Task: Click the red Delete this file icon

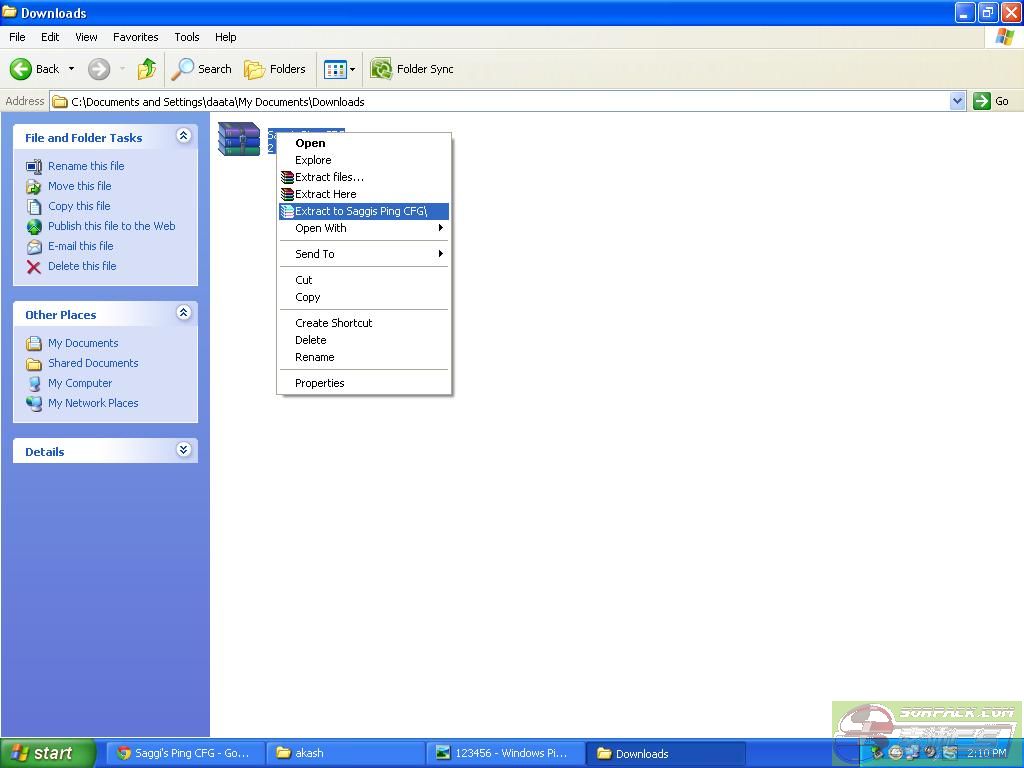Action: pos(34,267)
